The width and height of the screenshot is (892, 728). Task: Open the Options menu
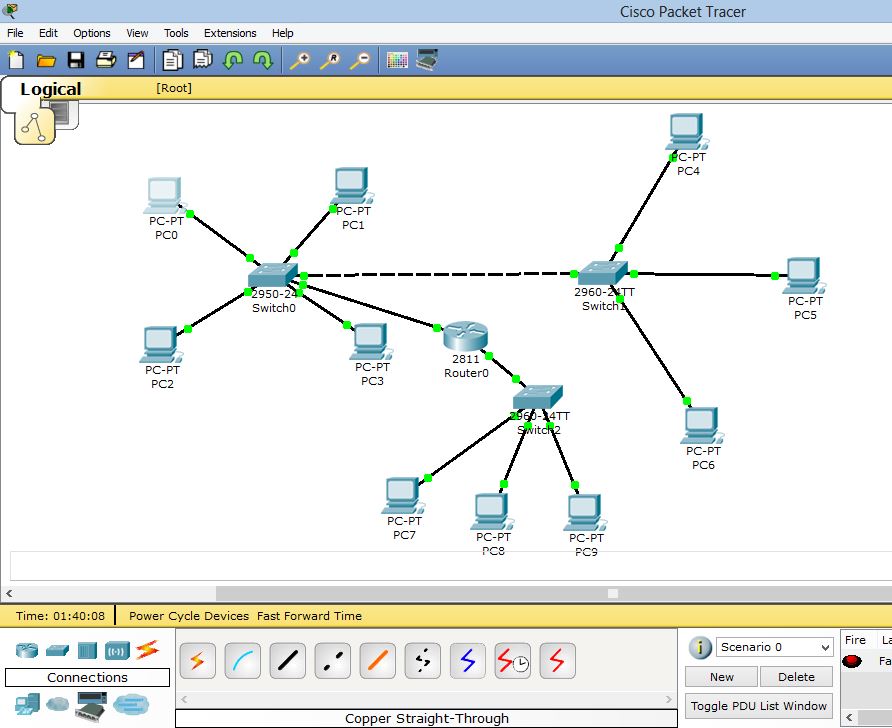92,33
